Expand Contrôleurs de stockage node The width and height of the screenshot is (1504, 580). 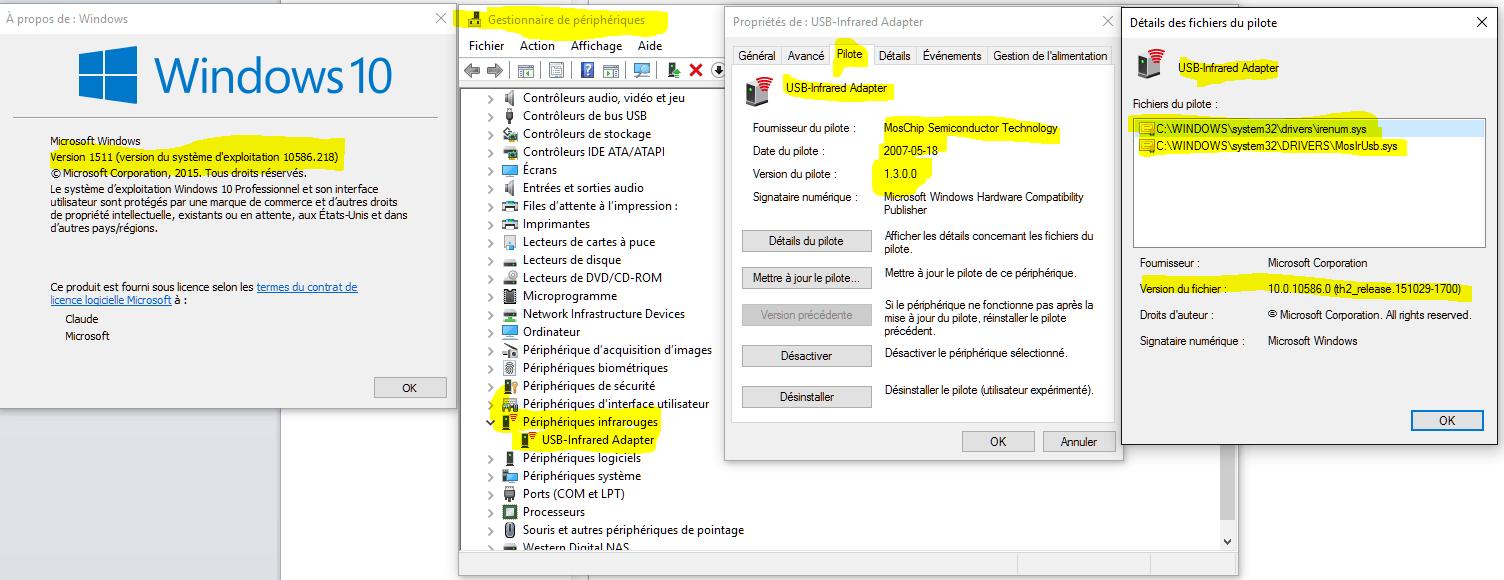point(490,134)
